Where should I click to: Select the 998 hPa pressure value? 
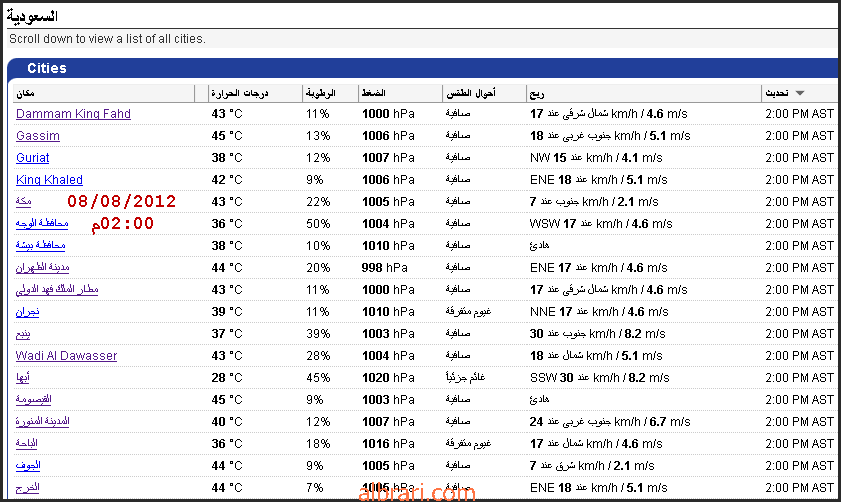pos(385,268)
